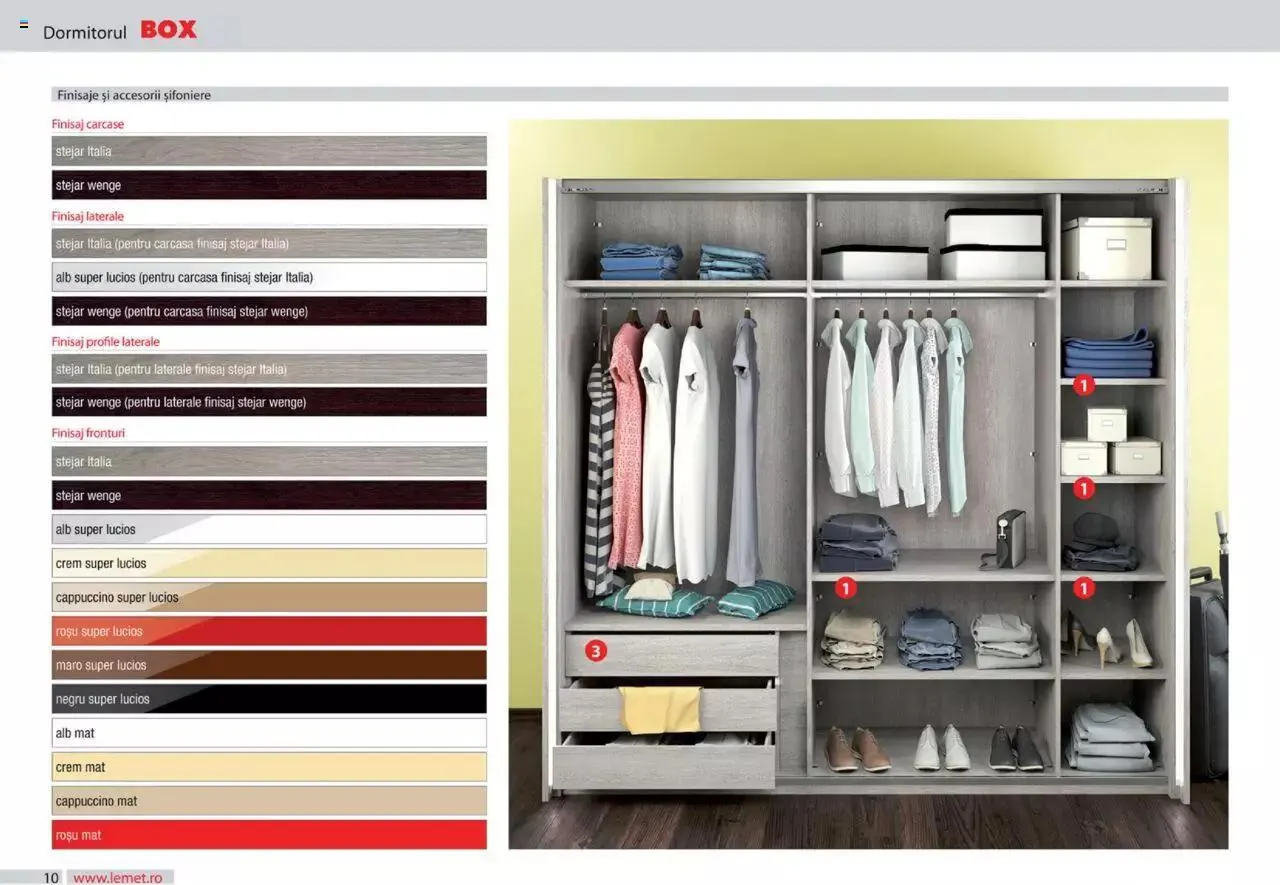
Task: Click marker 1 beneath the small white boxes
Action: coord(1084,488)
